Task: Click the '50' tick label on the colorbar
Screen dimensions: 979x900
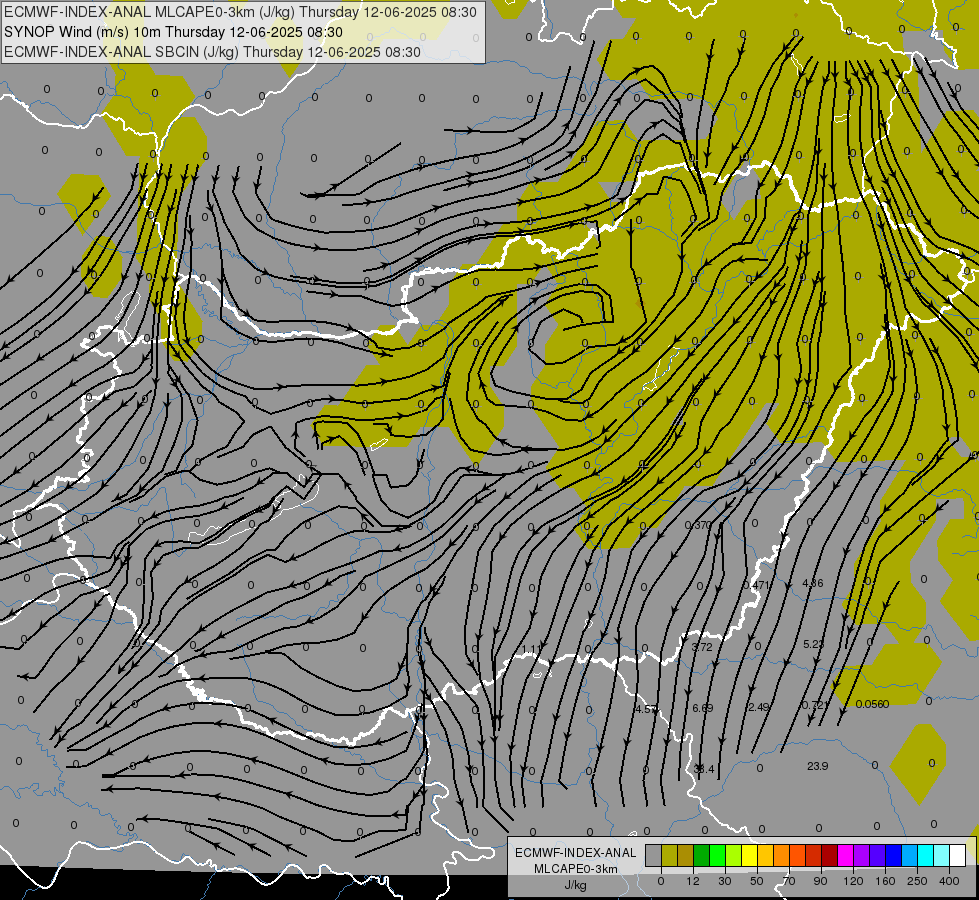Action: tap(757, 881)
